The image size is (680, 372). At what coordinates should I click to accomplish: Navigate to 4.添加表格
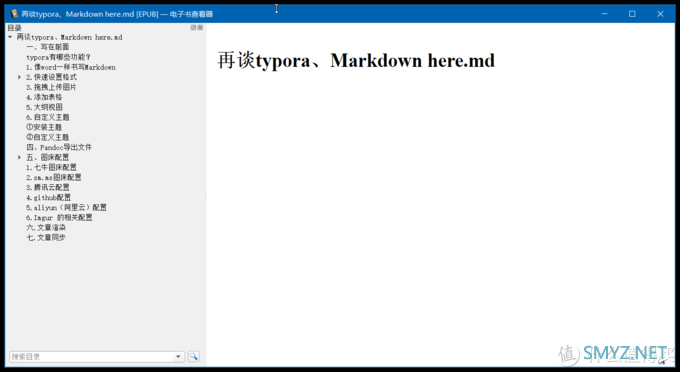tap(44, 97)
